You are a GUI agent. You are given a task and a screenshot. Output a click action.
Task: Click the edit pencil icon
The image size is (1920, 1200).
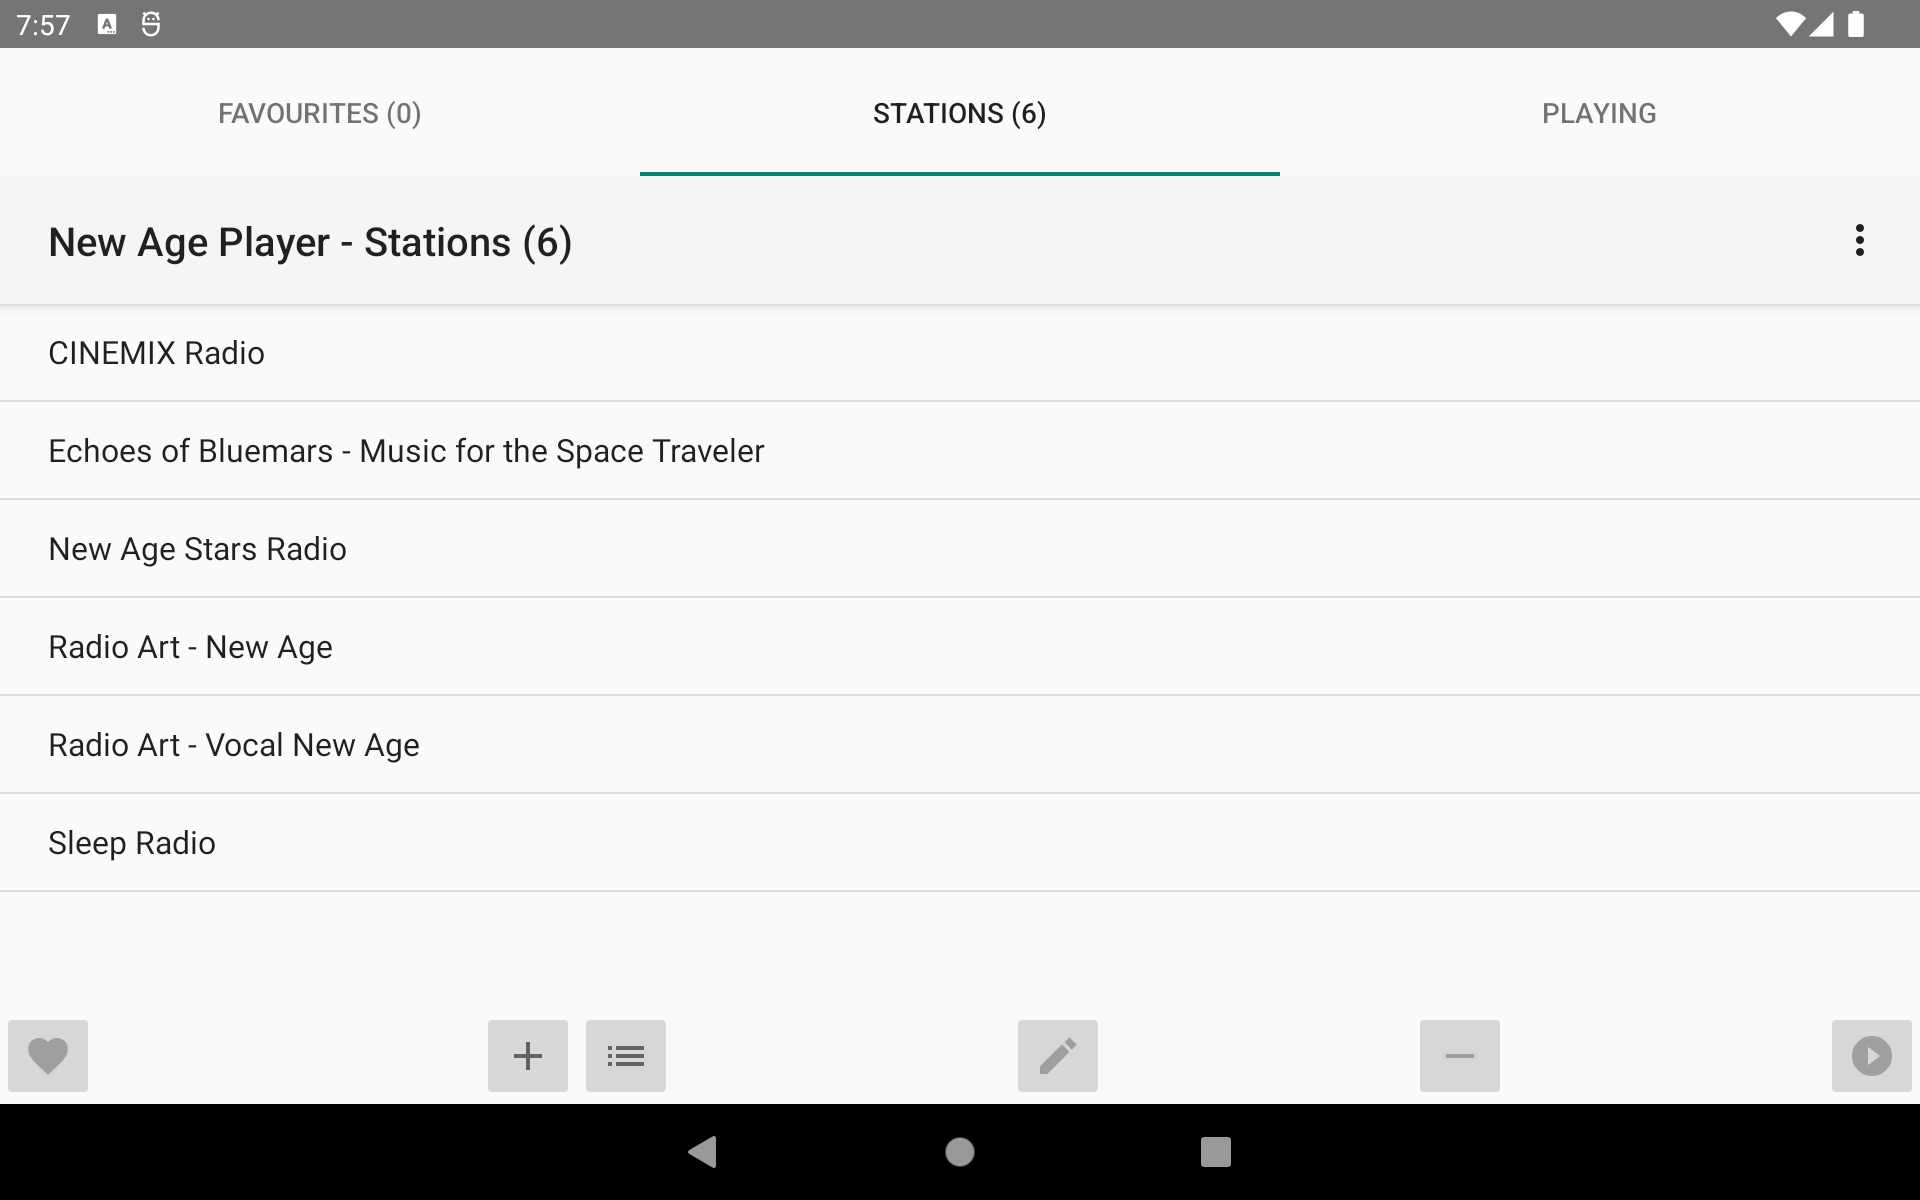click(1057, 1055)
